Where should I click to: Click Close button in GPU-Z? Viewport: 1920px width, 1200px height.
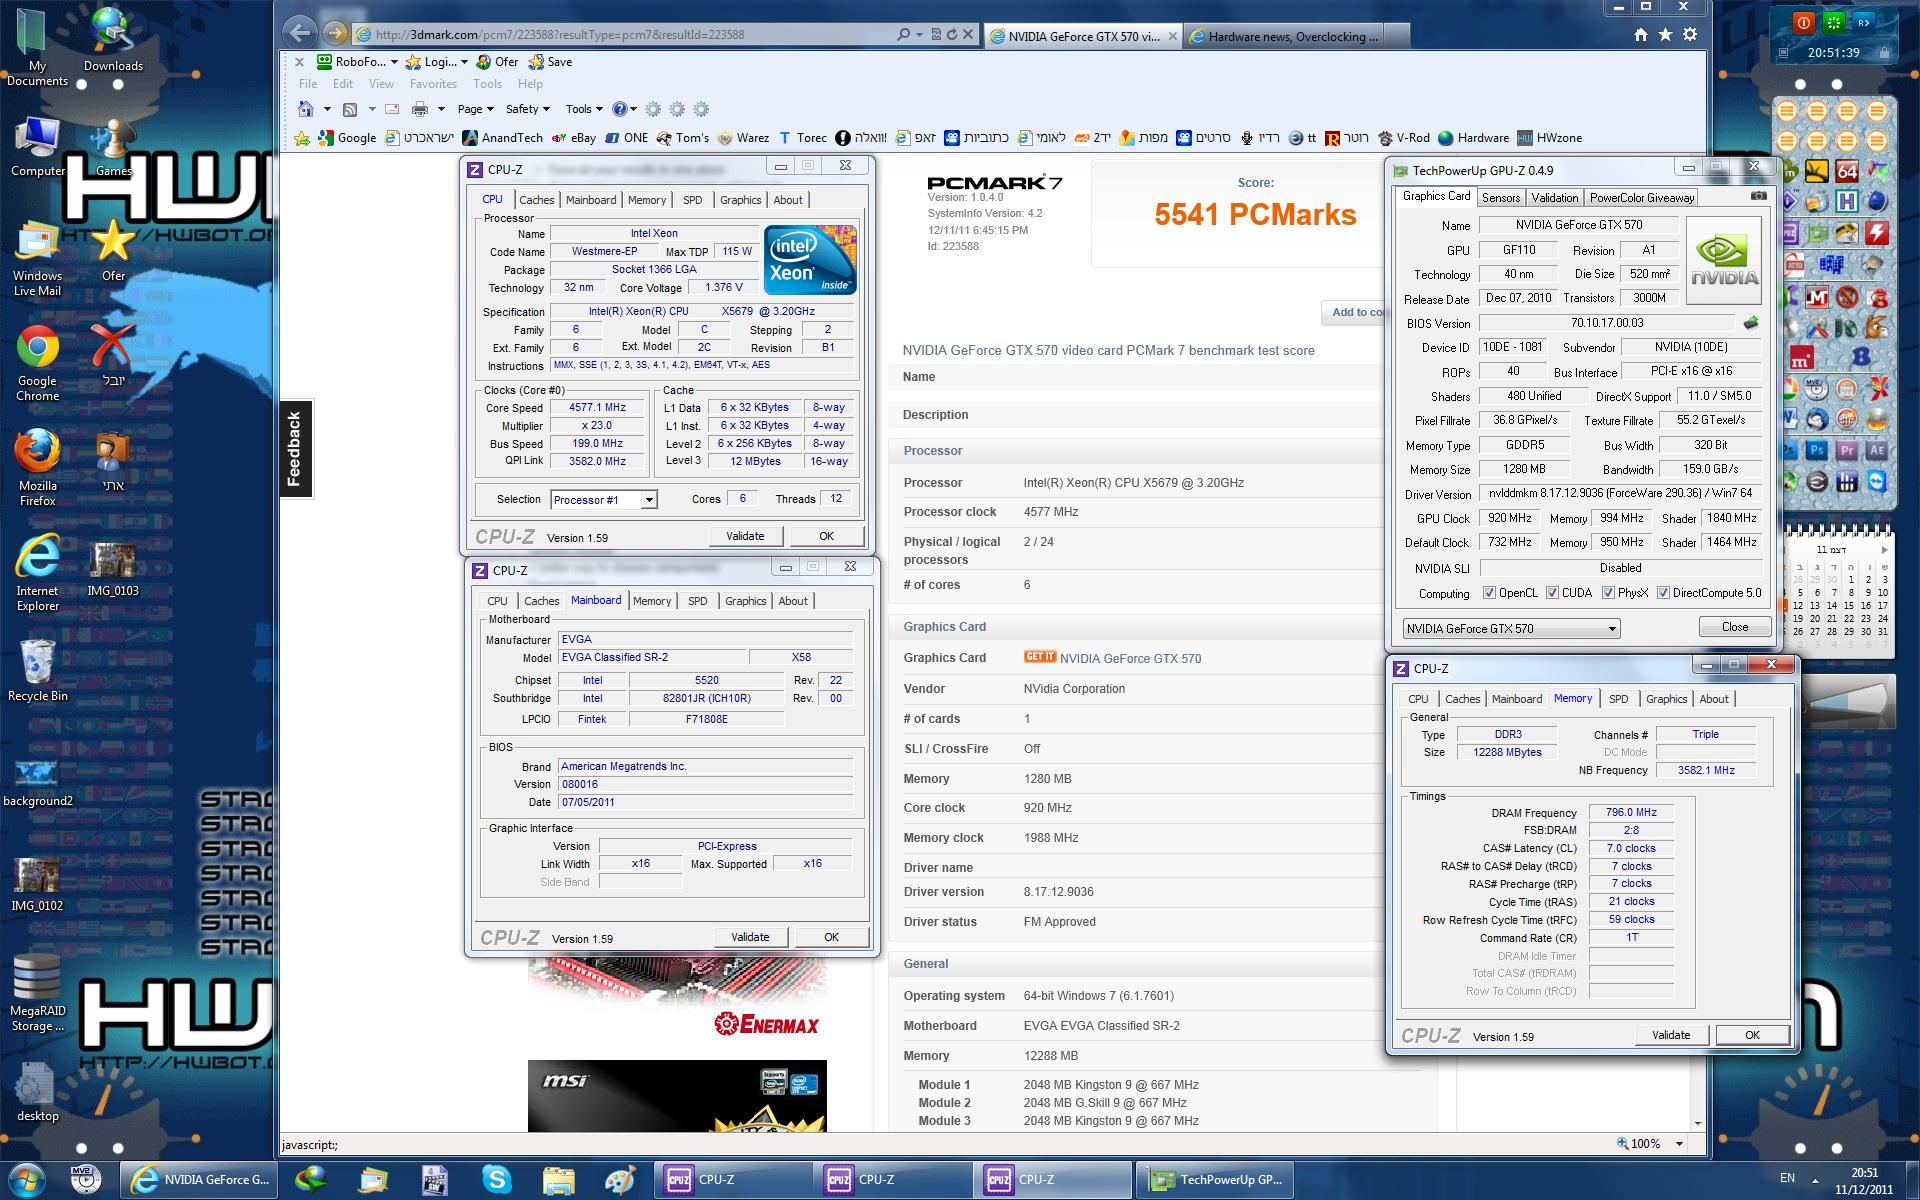point(1735,627)
